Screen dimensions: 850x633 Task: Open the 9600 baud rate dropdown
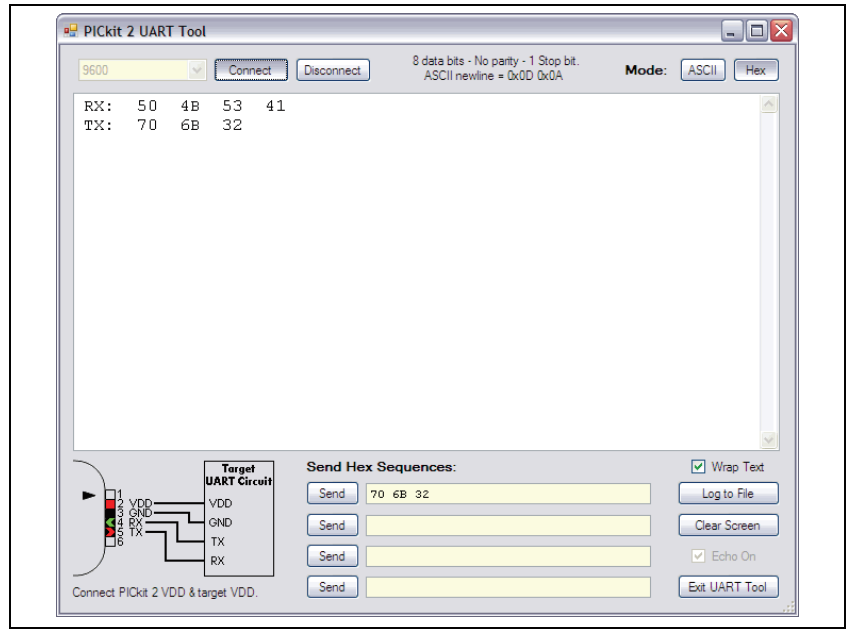pos(196,70)
